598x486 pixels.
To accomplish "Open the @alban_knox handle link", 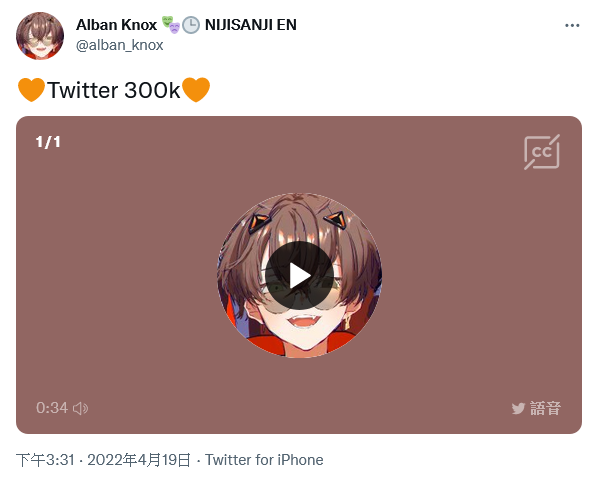I will pyautogui.click(x=119, y=45).
